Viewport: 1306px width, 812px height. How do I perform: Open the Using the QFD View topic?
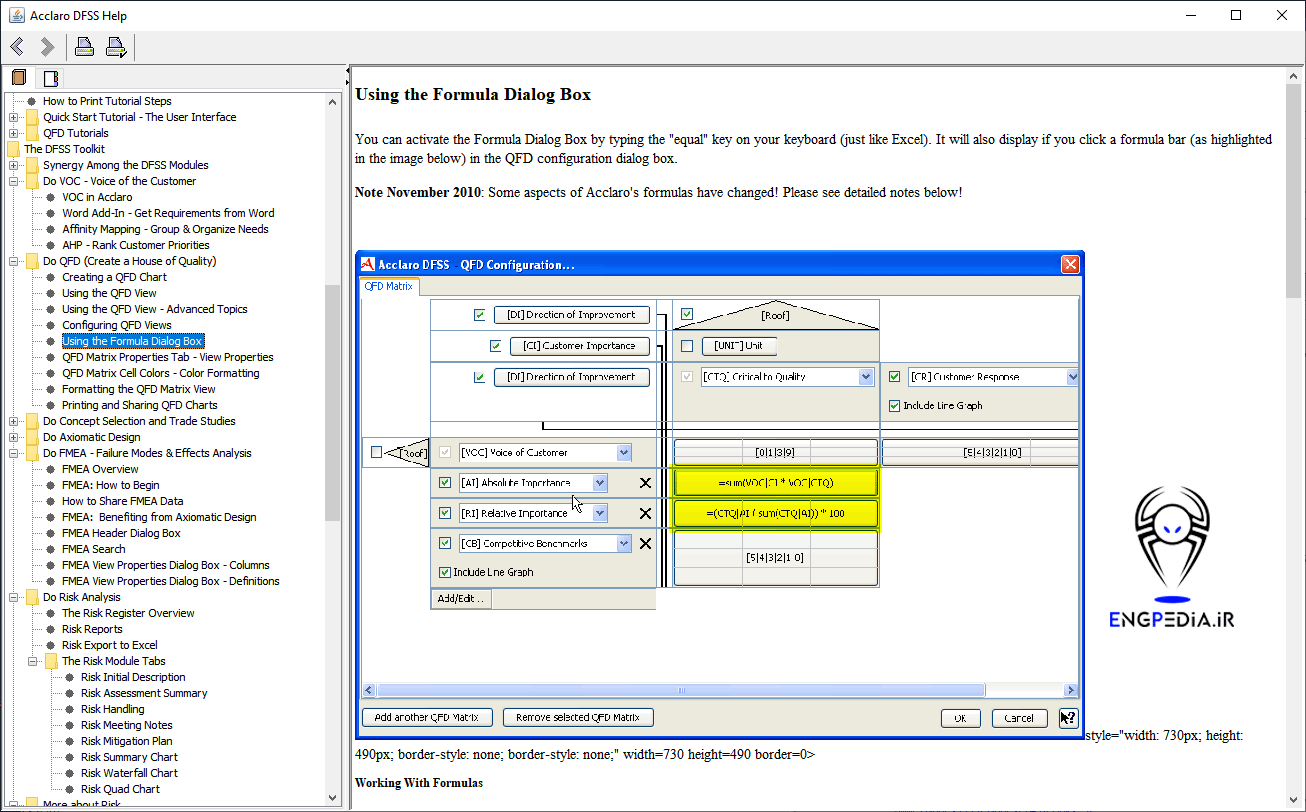point(109,293)
